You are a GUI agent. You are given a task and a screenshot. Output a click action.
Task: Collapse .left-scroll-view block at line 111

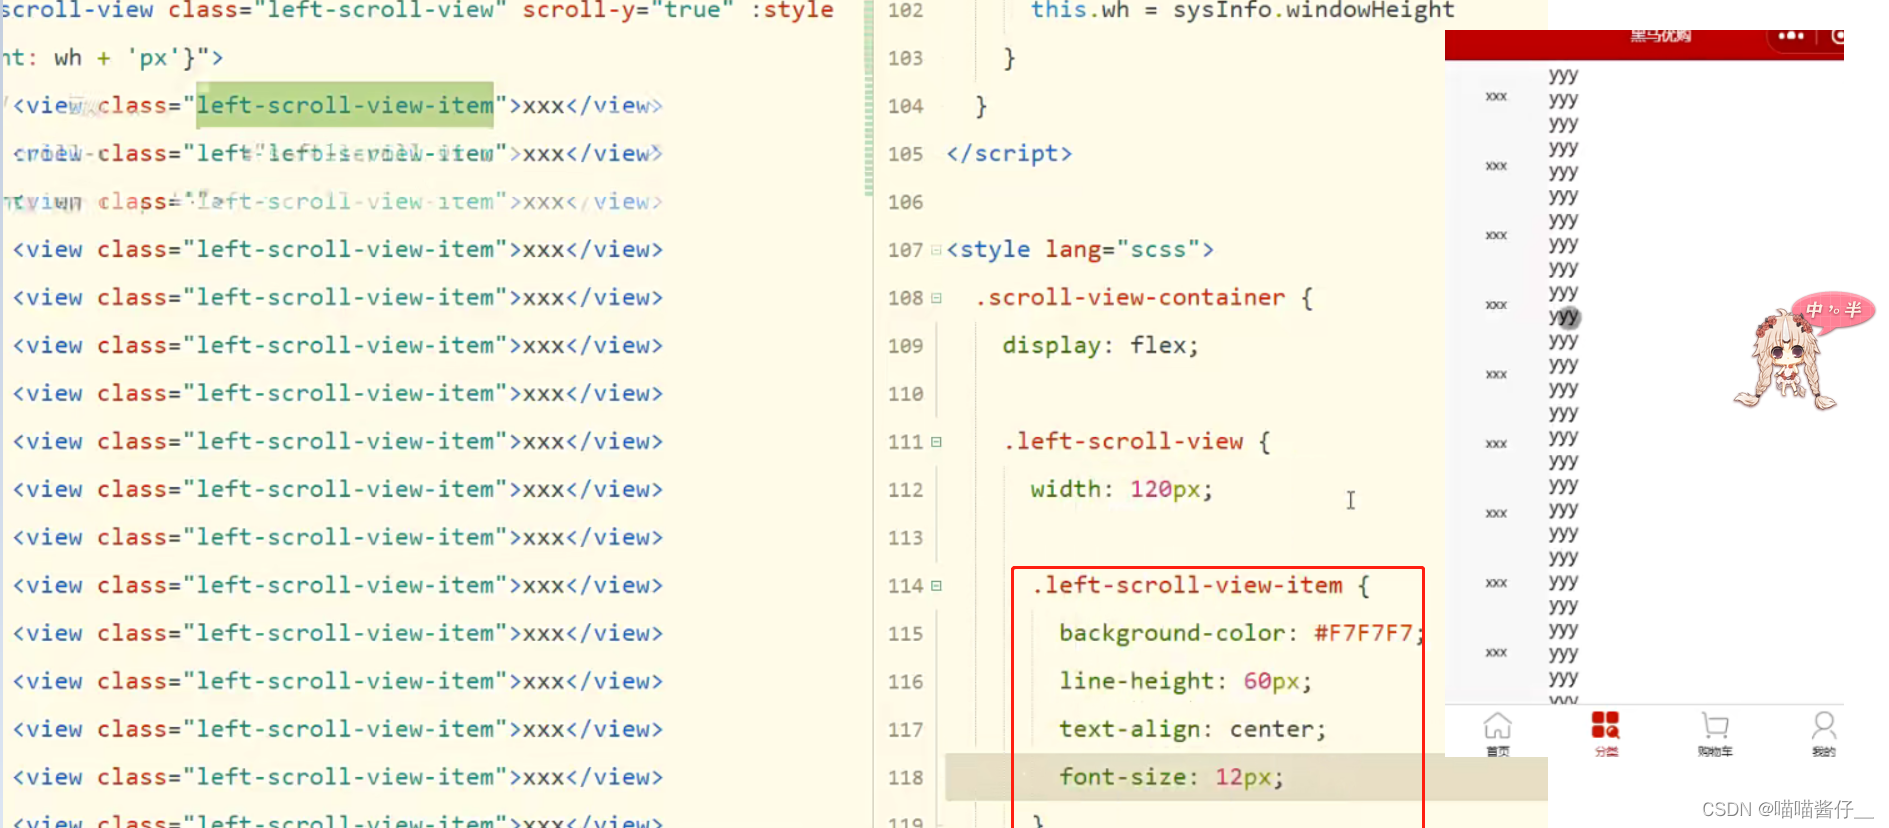point(936,442)
